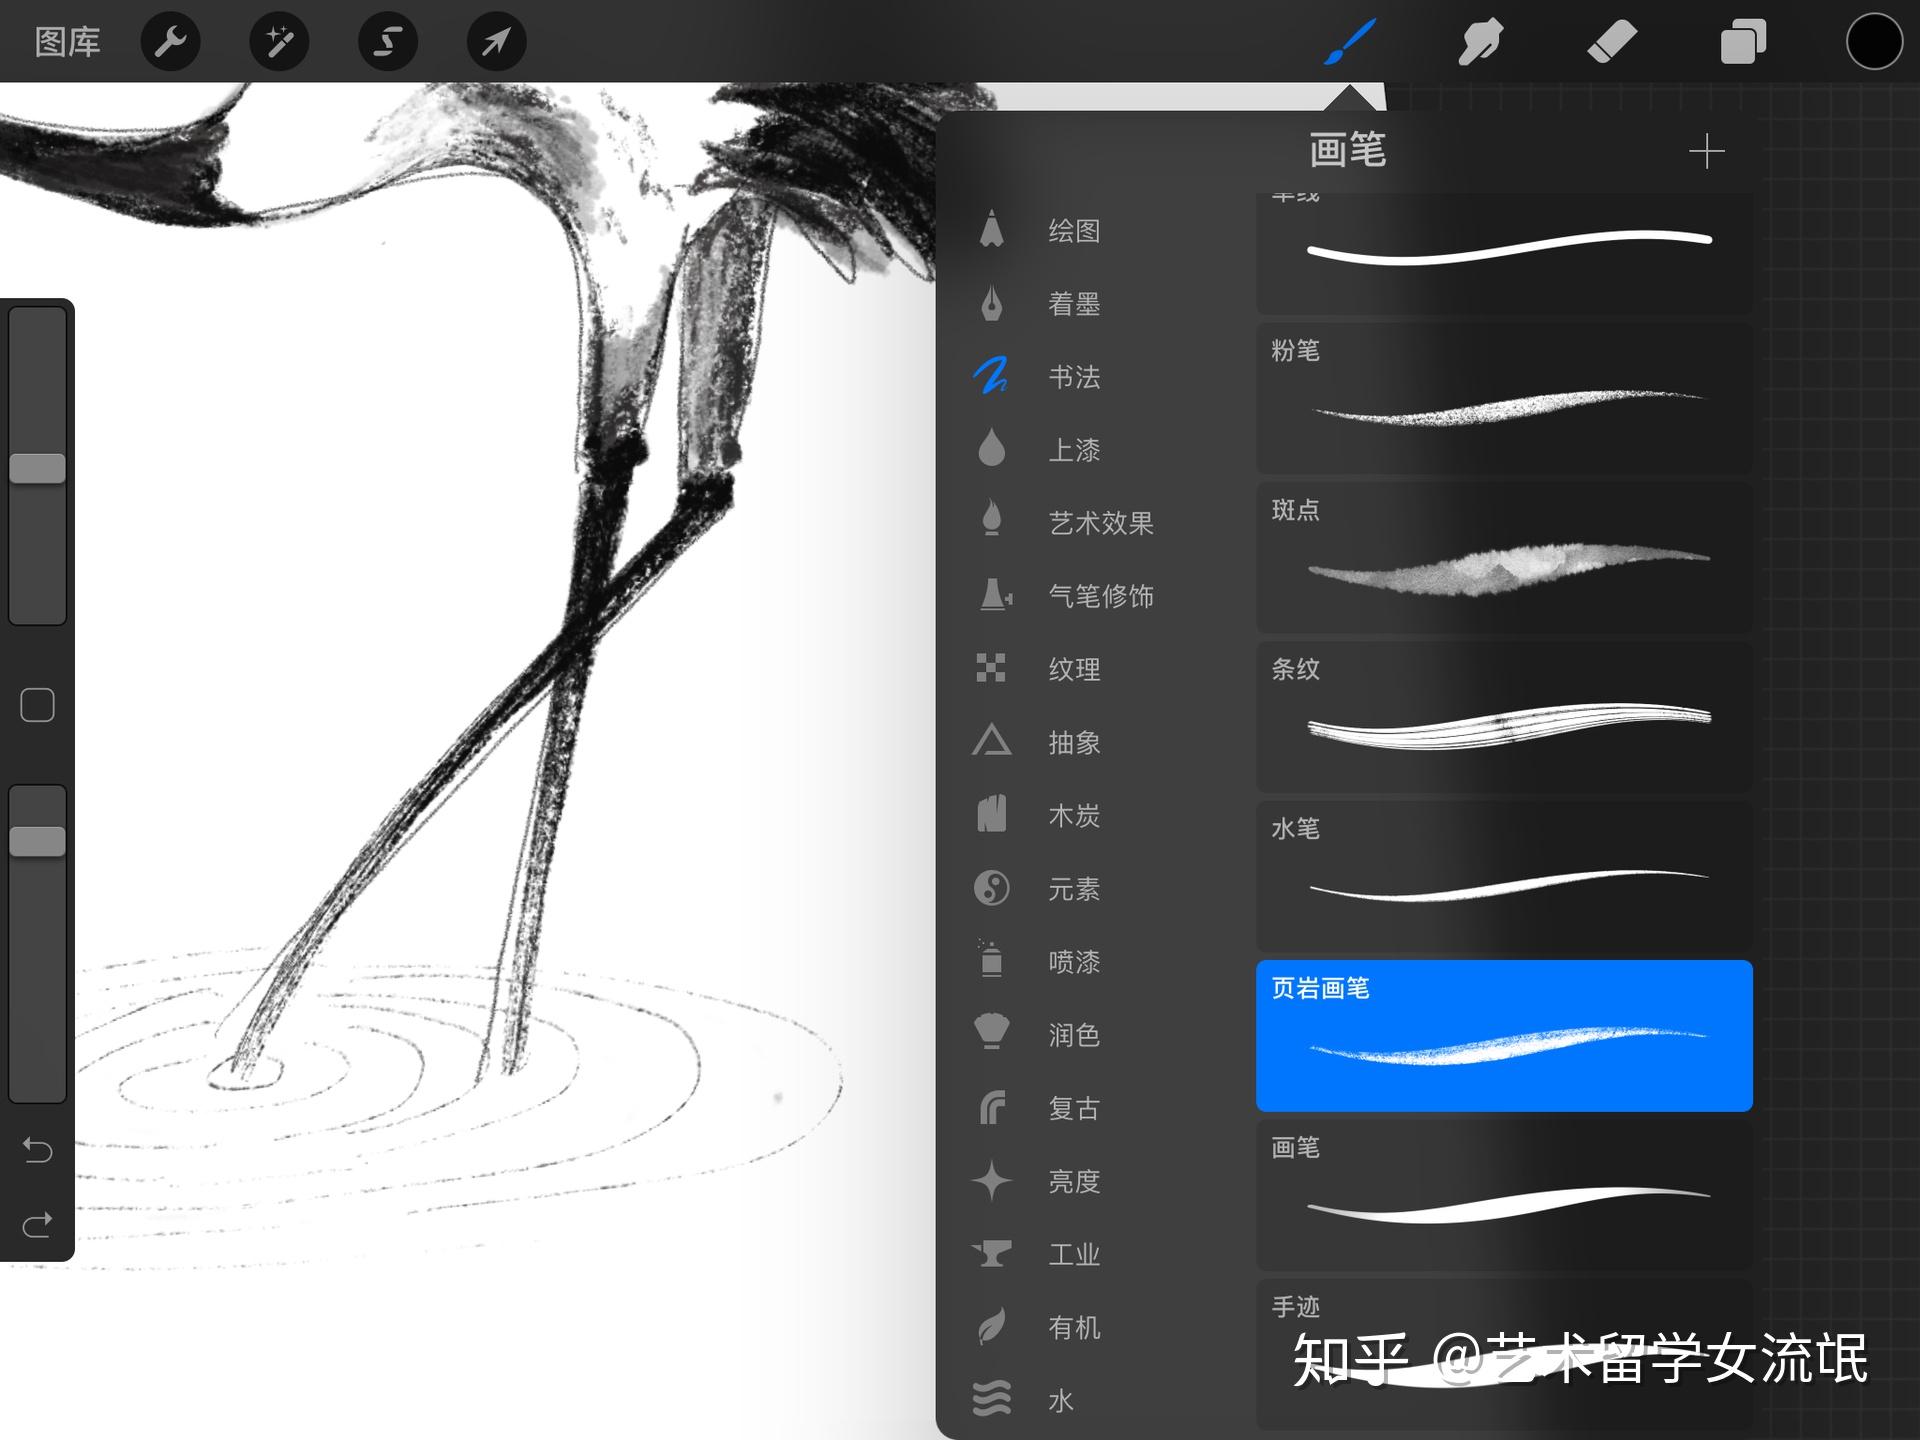1920x1440 pixels.
Task: Return to 图库 gallery
Action: 67,42
